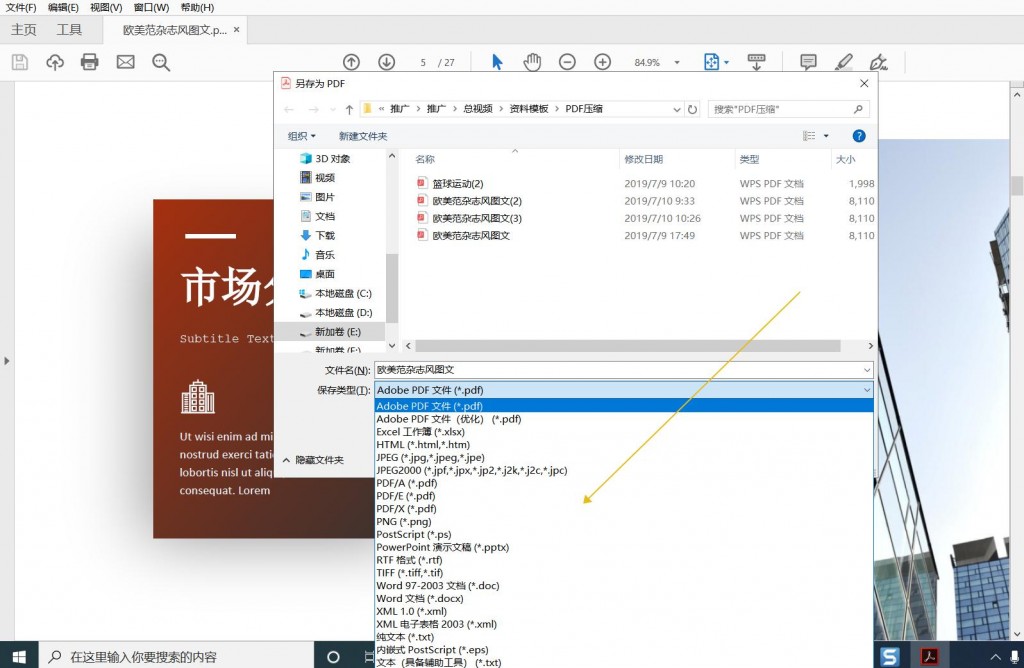Select file 欧美范杂志风图文(3)
Viewport: 1024px width, 668px height.
[477, 218]
